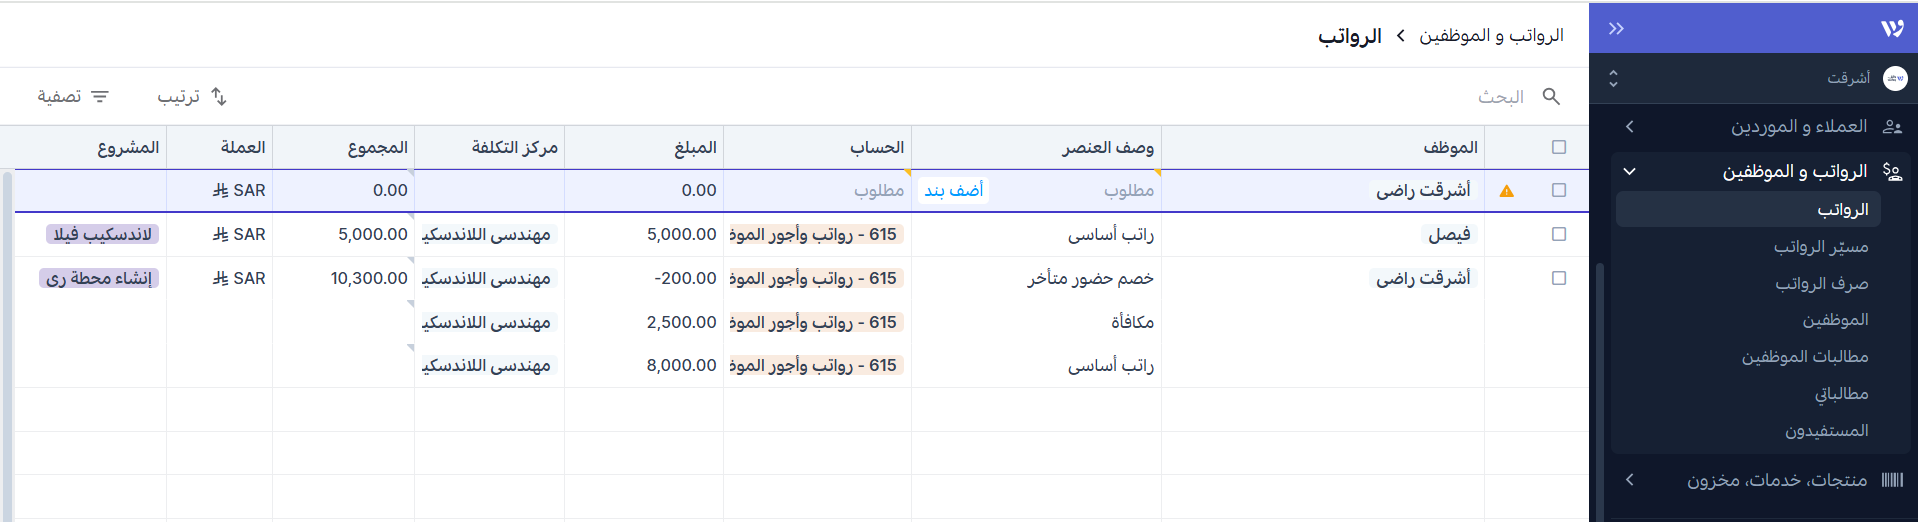Click الرواتب و الموظفين breadcrumb link
The width and height of the screenshot is (1918, 522).
pos(1491,36)
